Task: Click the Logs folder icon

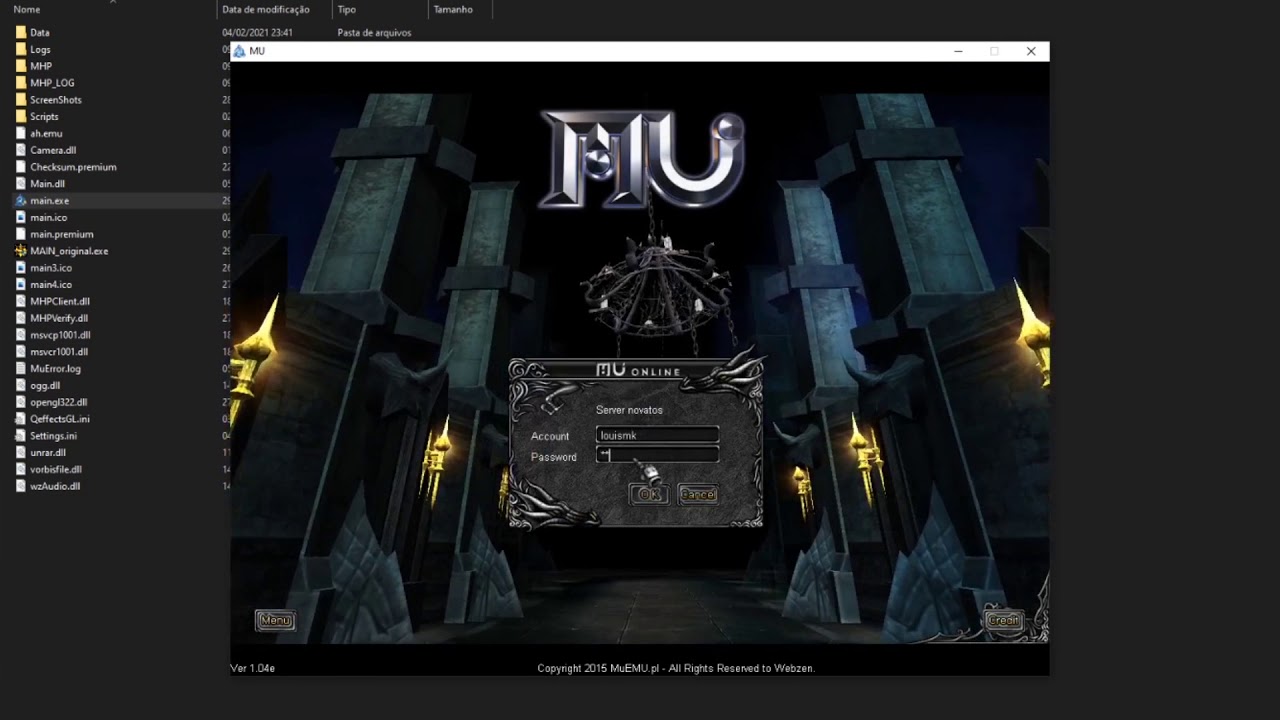Action: (x=21, y=49)
